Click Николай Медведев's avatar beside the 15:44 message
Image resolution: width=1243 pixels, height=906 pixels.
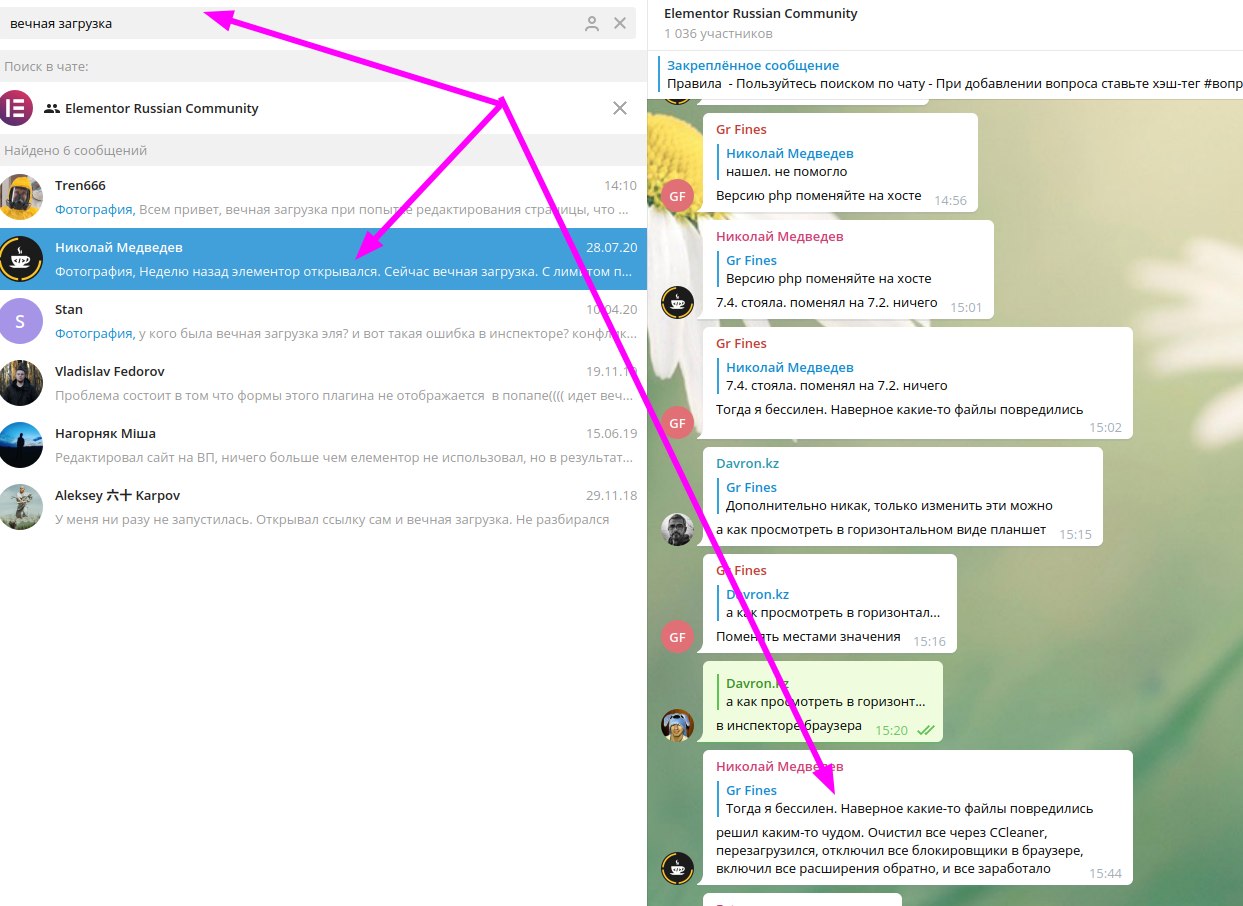(678, 867)
